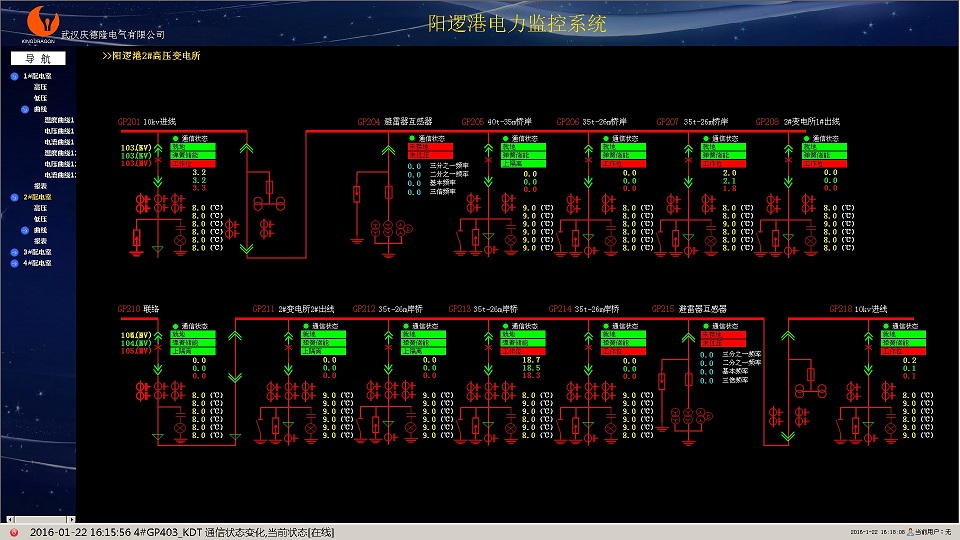The image size is (960, 540).
Task: Click GP201 red 工作位 status box
Action: click(x=193, y=164)
